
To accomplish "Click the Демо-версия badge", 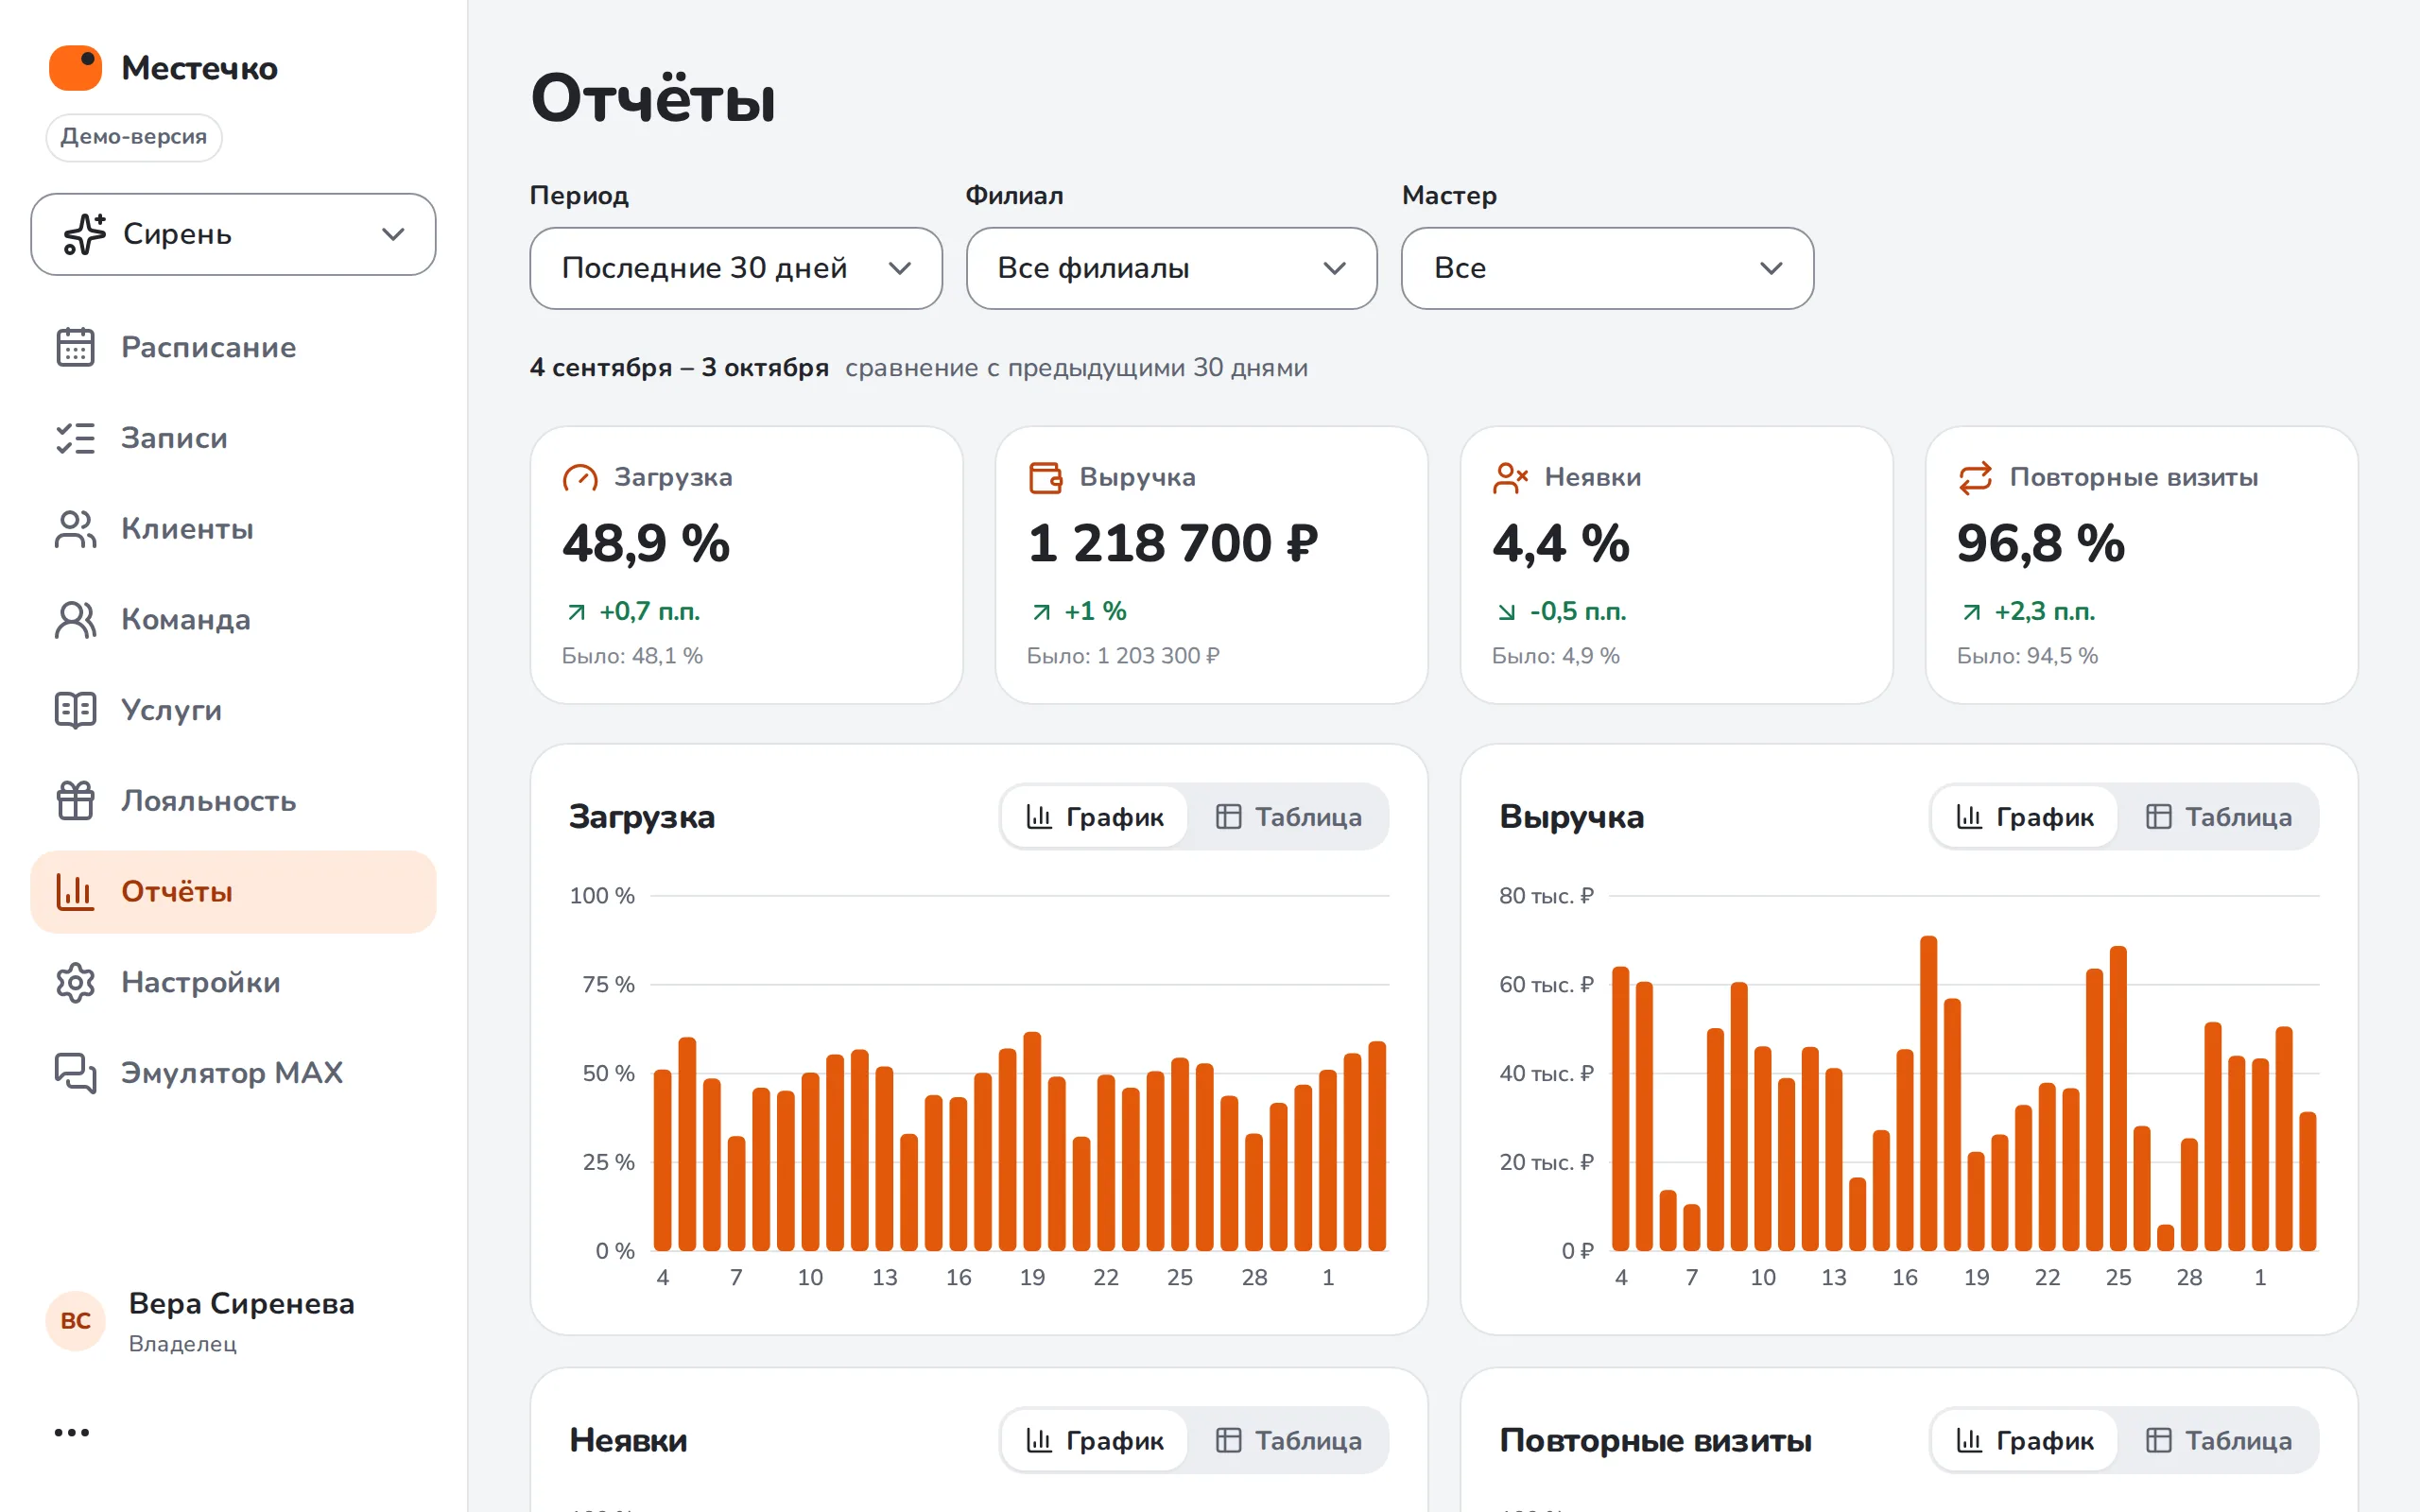I will 134,137.
